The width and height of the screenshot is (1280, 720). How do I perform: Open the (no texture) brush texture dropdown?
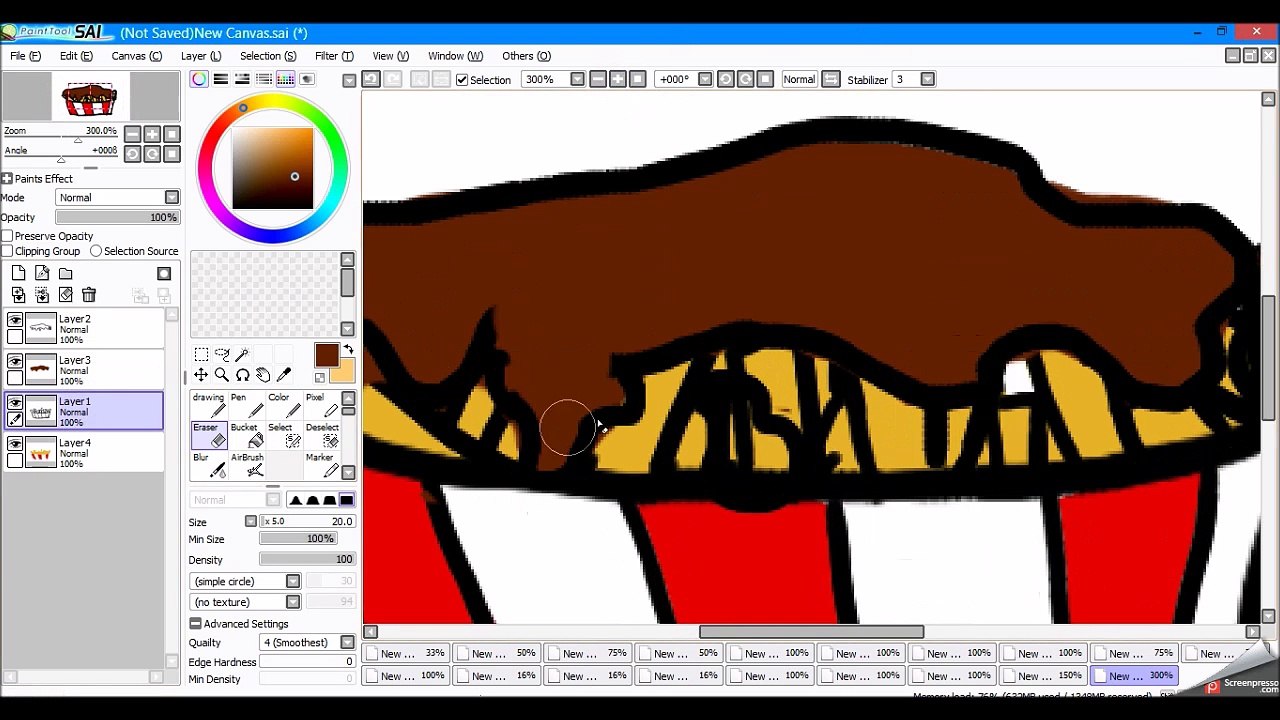tap(245, 602)
